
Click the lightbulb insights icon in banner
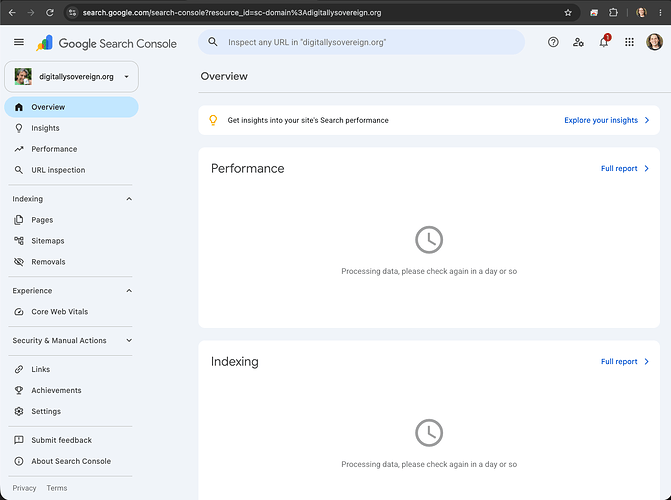click(213, 120)
